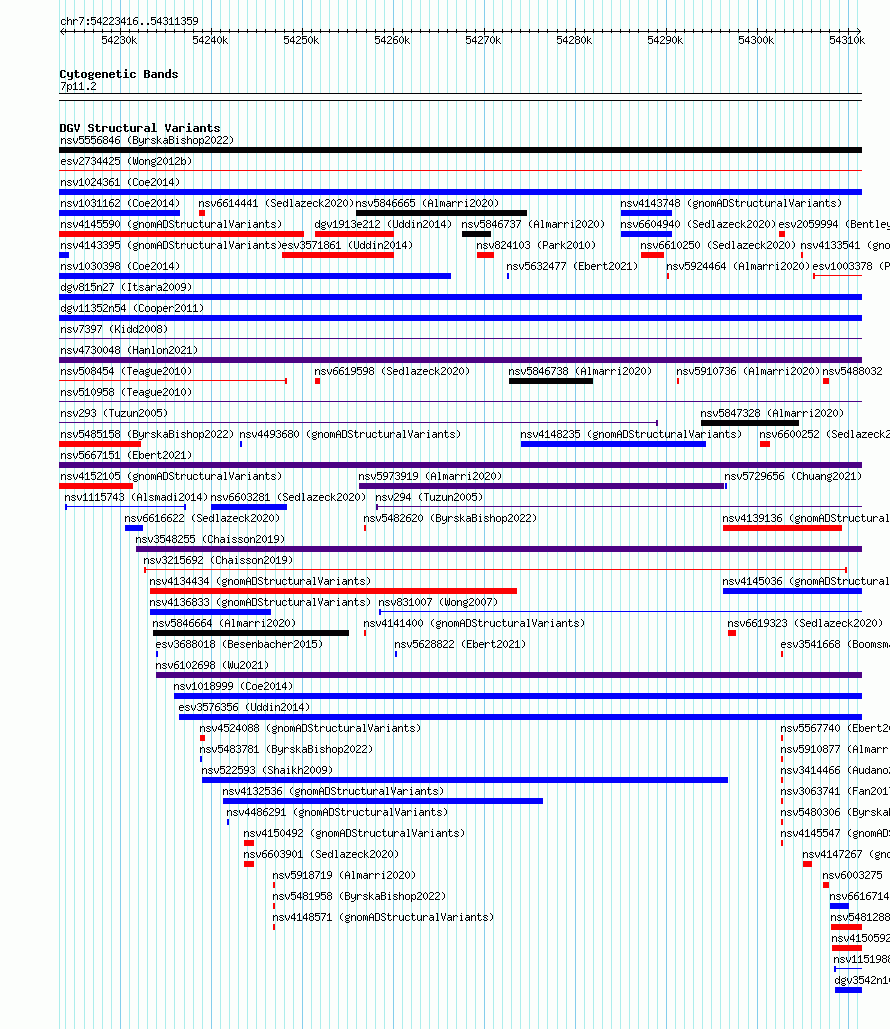This screenshot has width=890, height=1029.
Task: Click nsv294 (Tuzun2005) label
Action: click(429, 497)
